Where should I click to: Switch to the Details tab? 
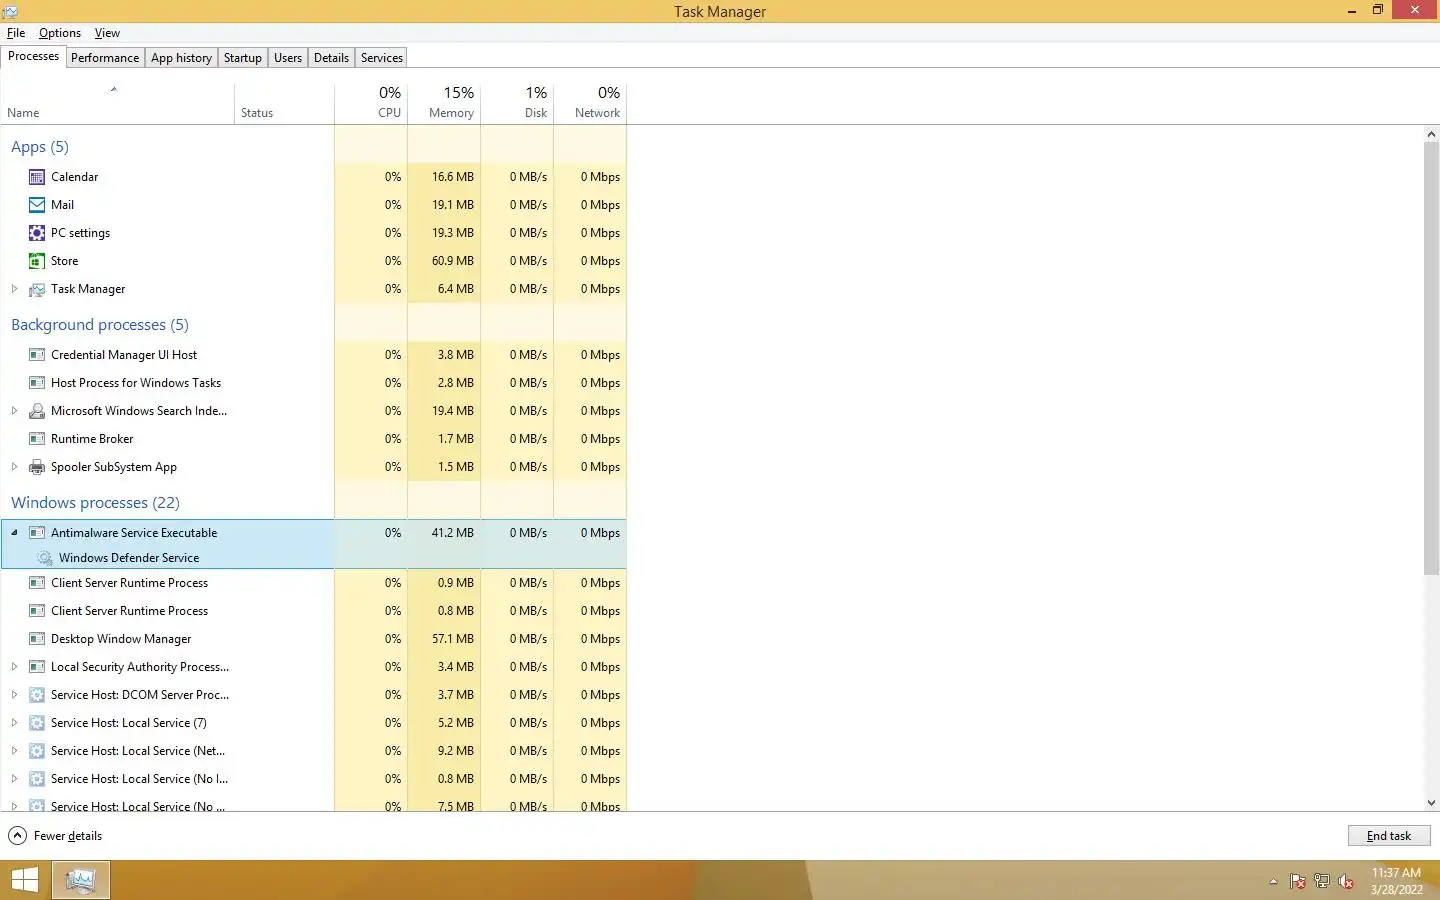[331, 58]
